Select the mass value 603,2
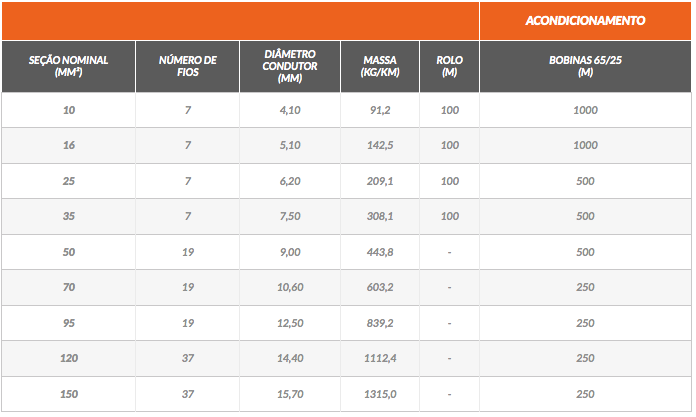This screenshot has height=417, width=696. (380, 287)
